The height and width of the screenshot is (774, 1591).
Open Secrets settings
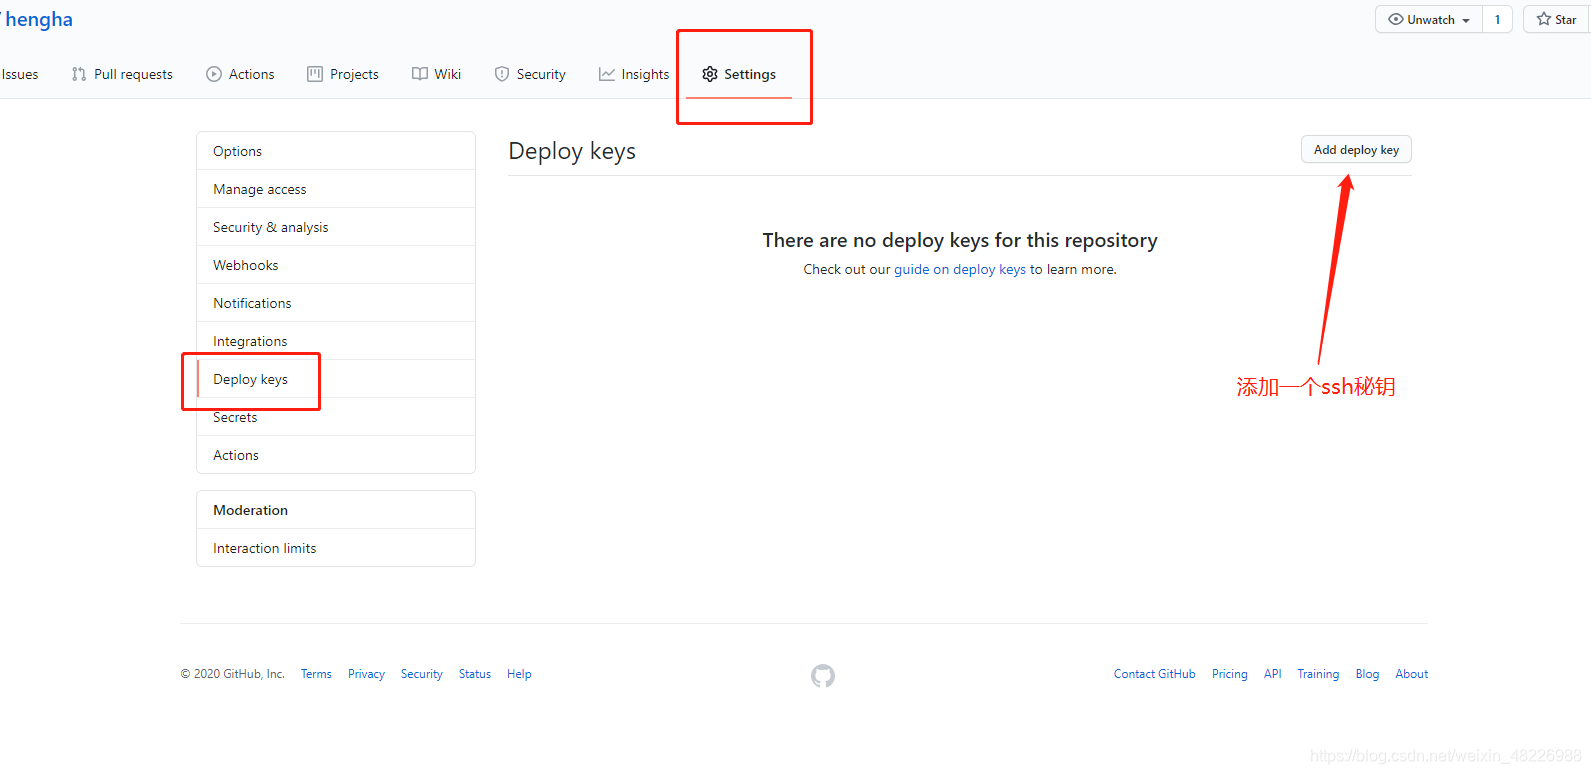[336, 417]
